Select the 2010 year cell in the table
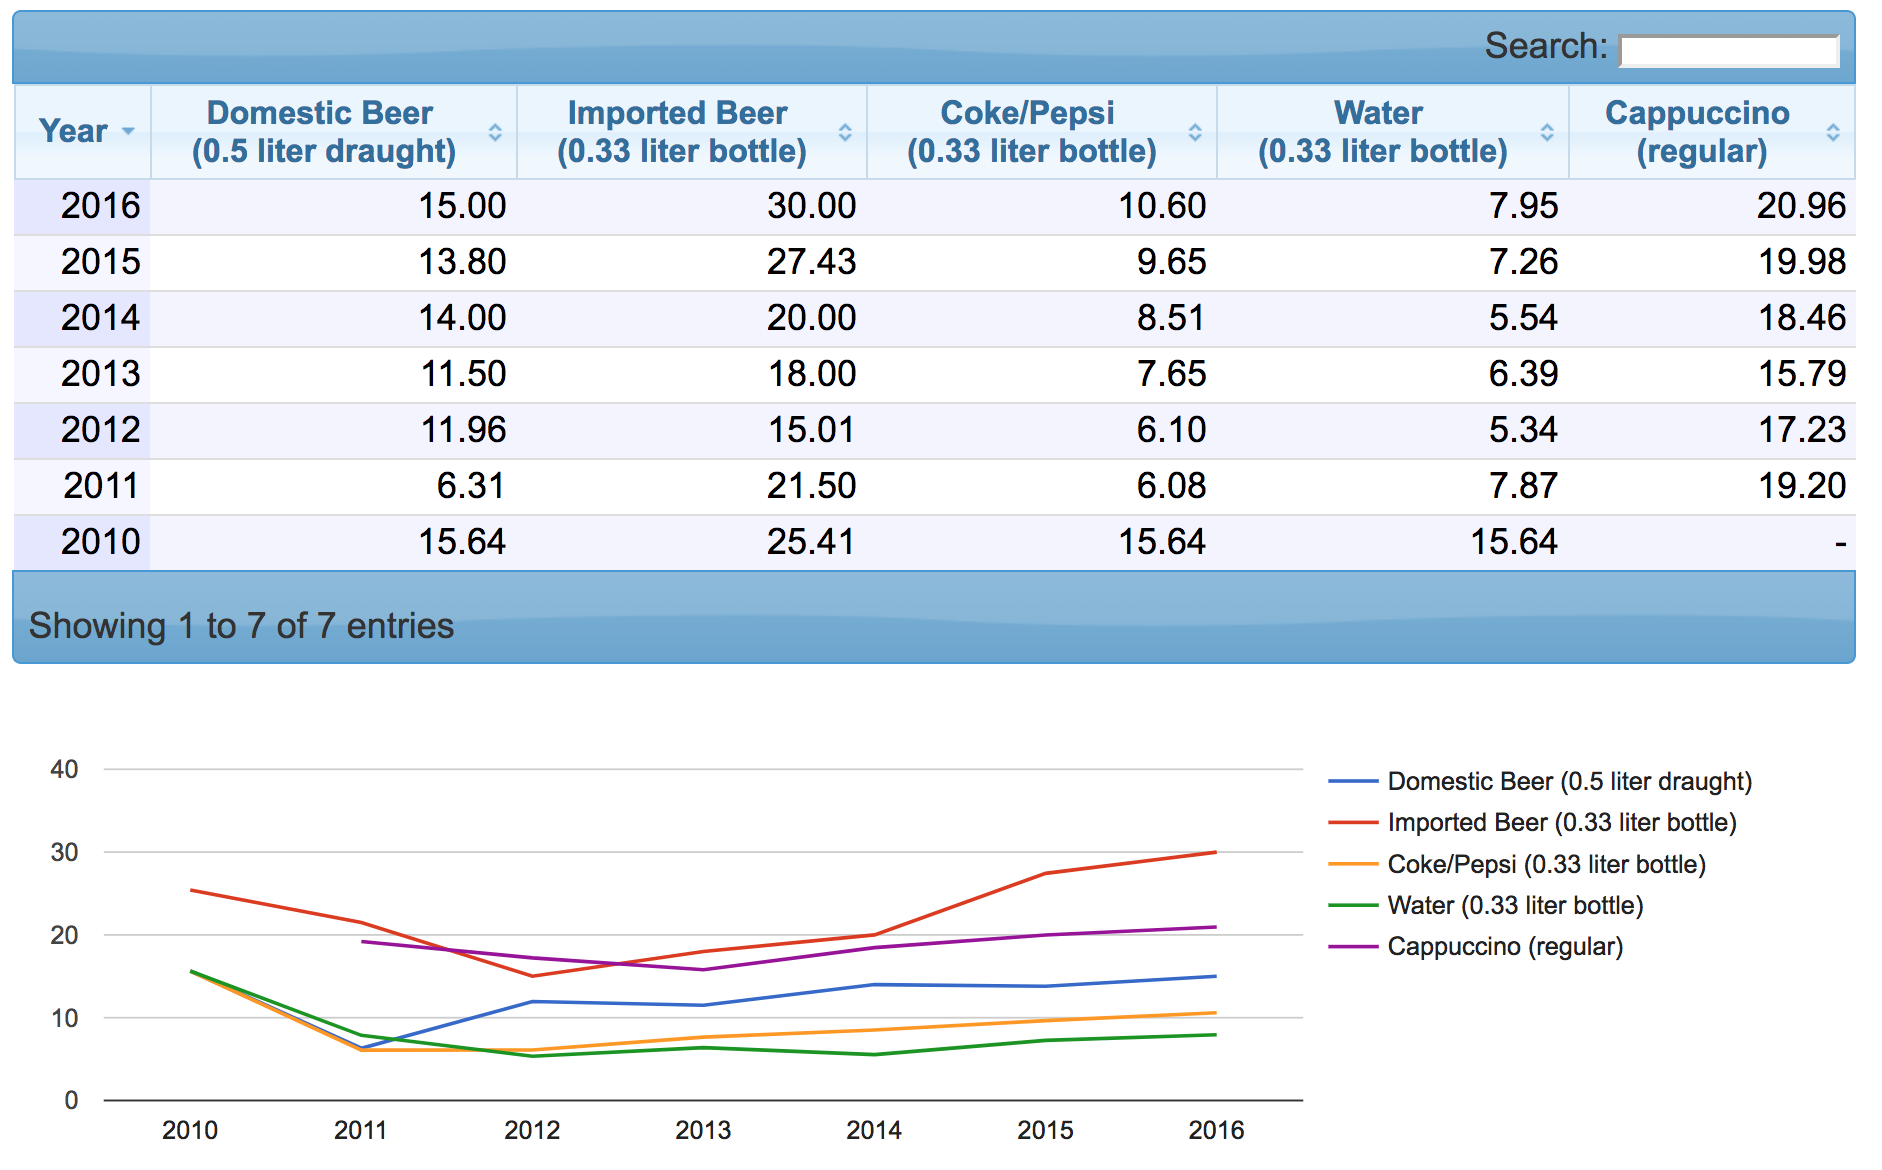This screenshot has width=1882, height=1170. click(x=82, y=543)
